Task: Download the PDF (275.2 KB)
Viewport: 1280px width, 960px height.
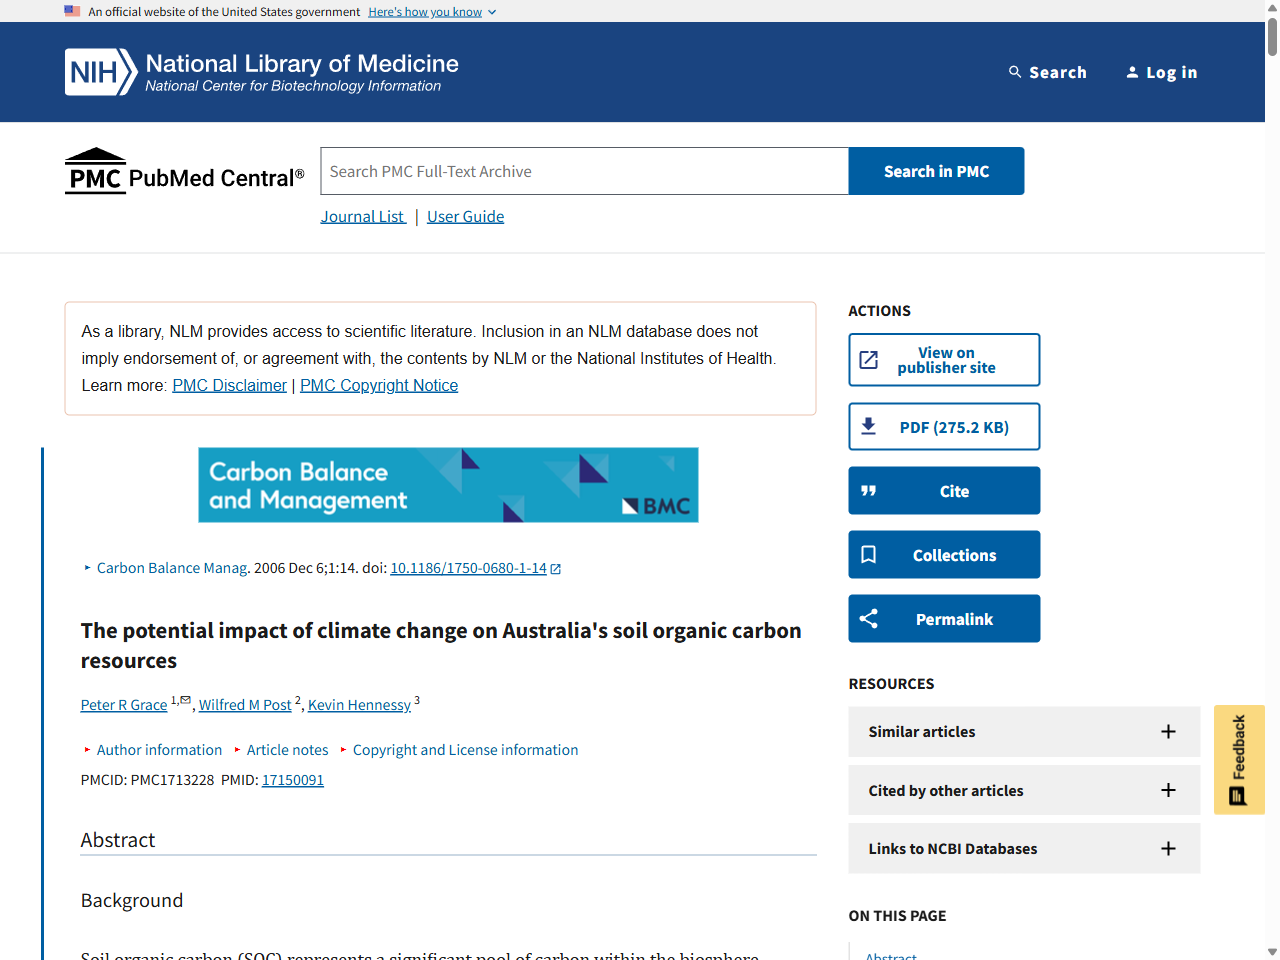Action: click(x=944, y=427)
